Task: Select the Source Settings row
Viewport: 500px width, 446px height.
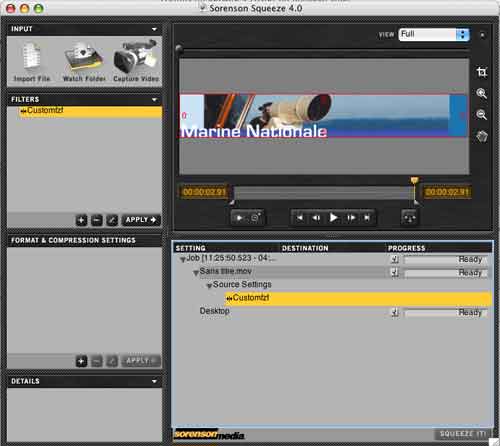Action: (333, 285)
